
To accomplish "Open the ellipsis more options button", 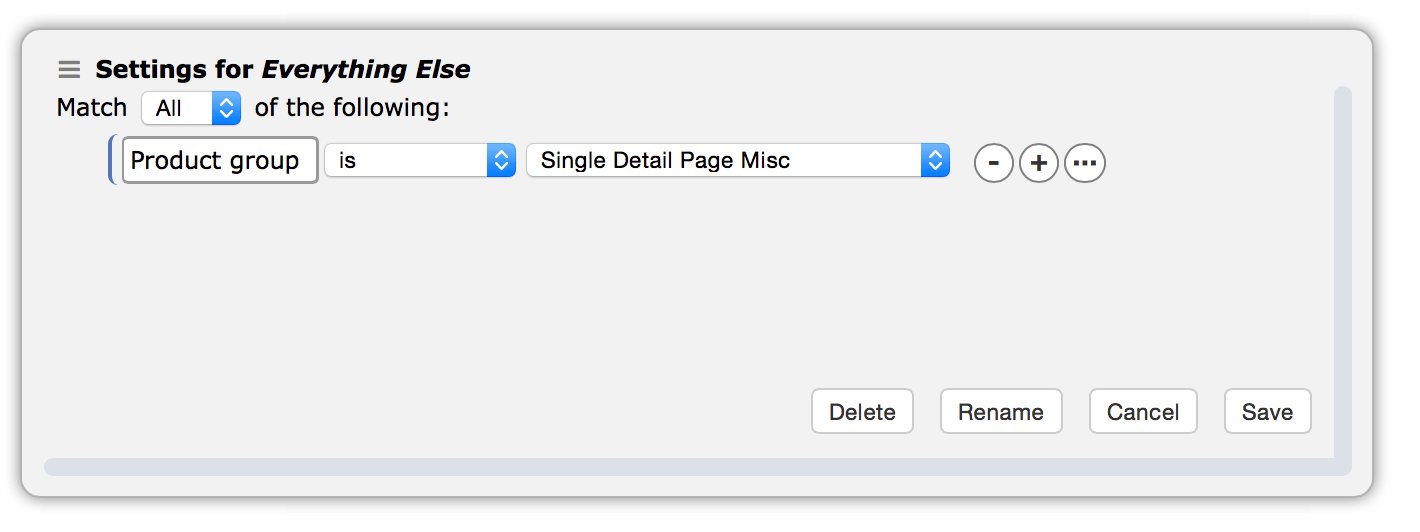I will (1085, 163).
